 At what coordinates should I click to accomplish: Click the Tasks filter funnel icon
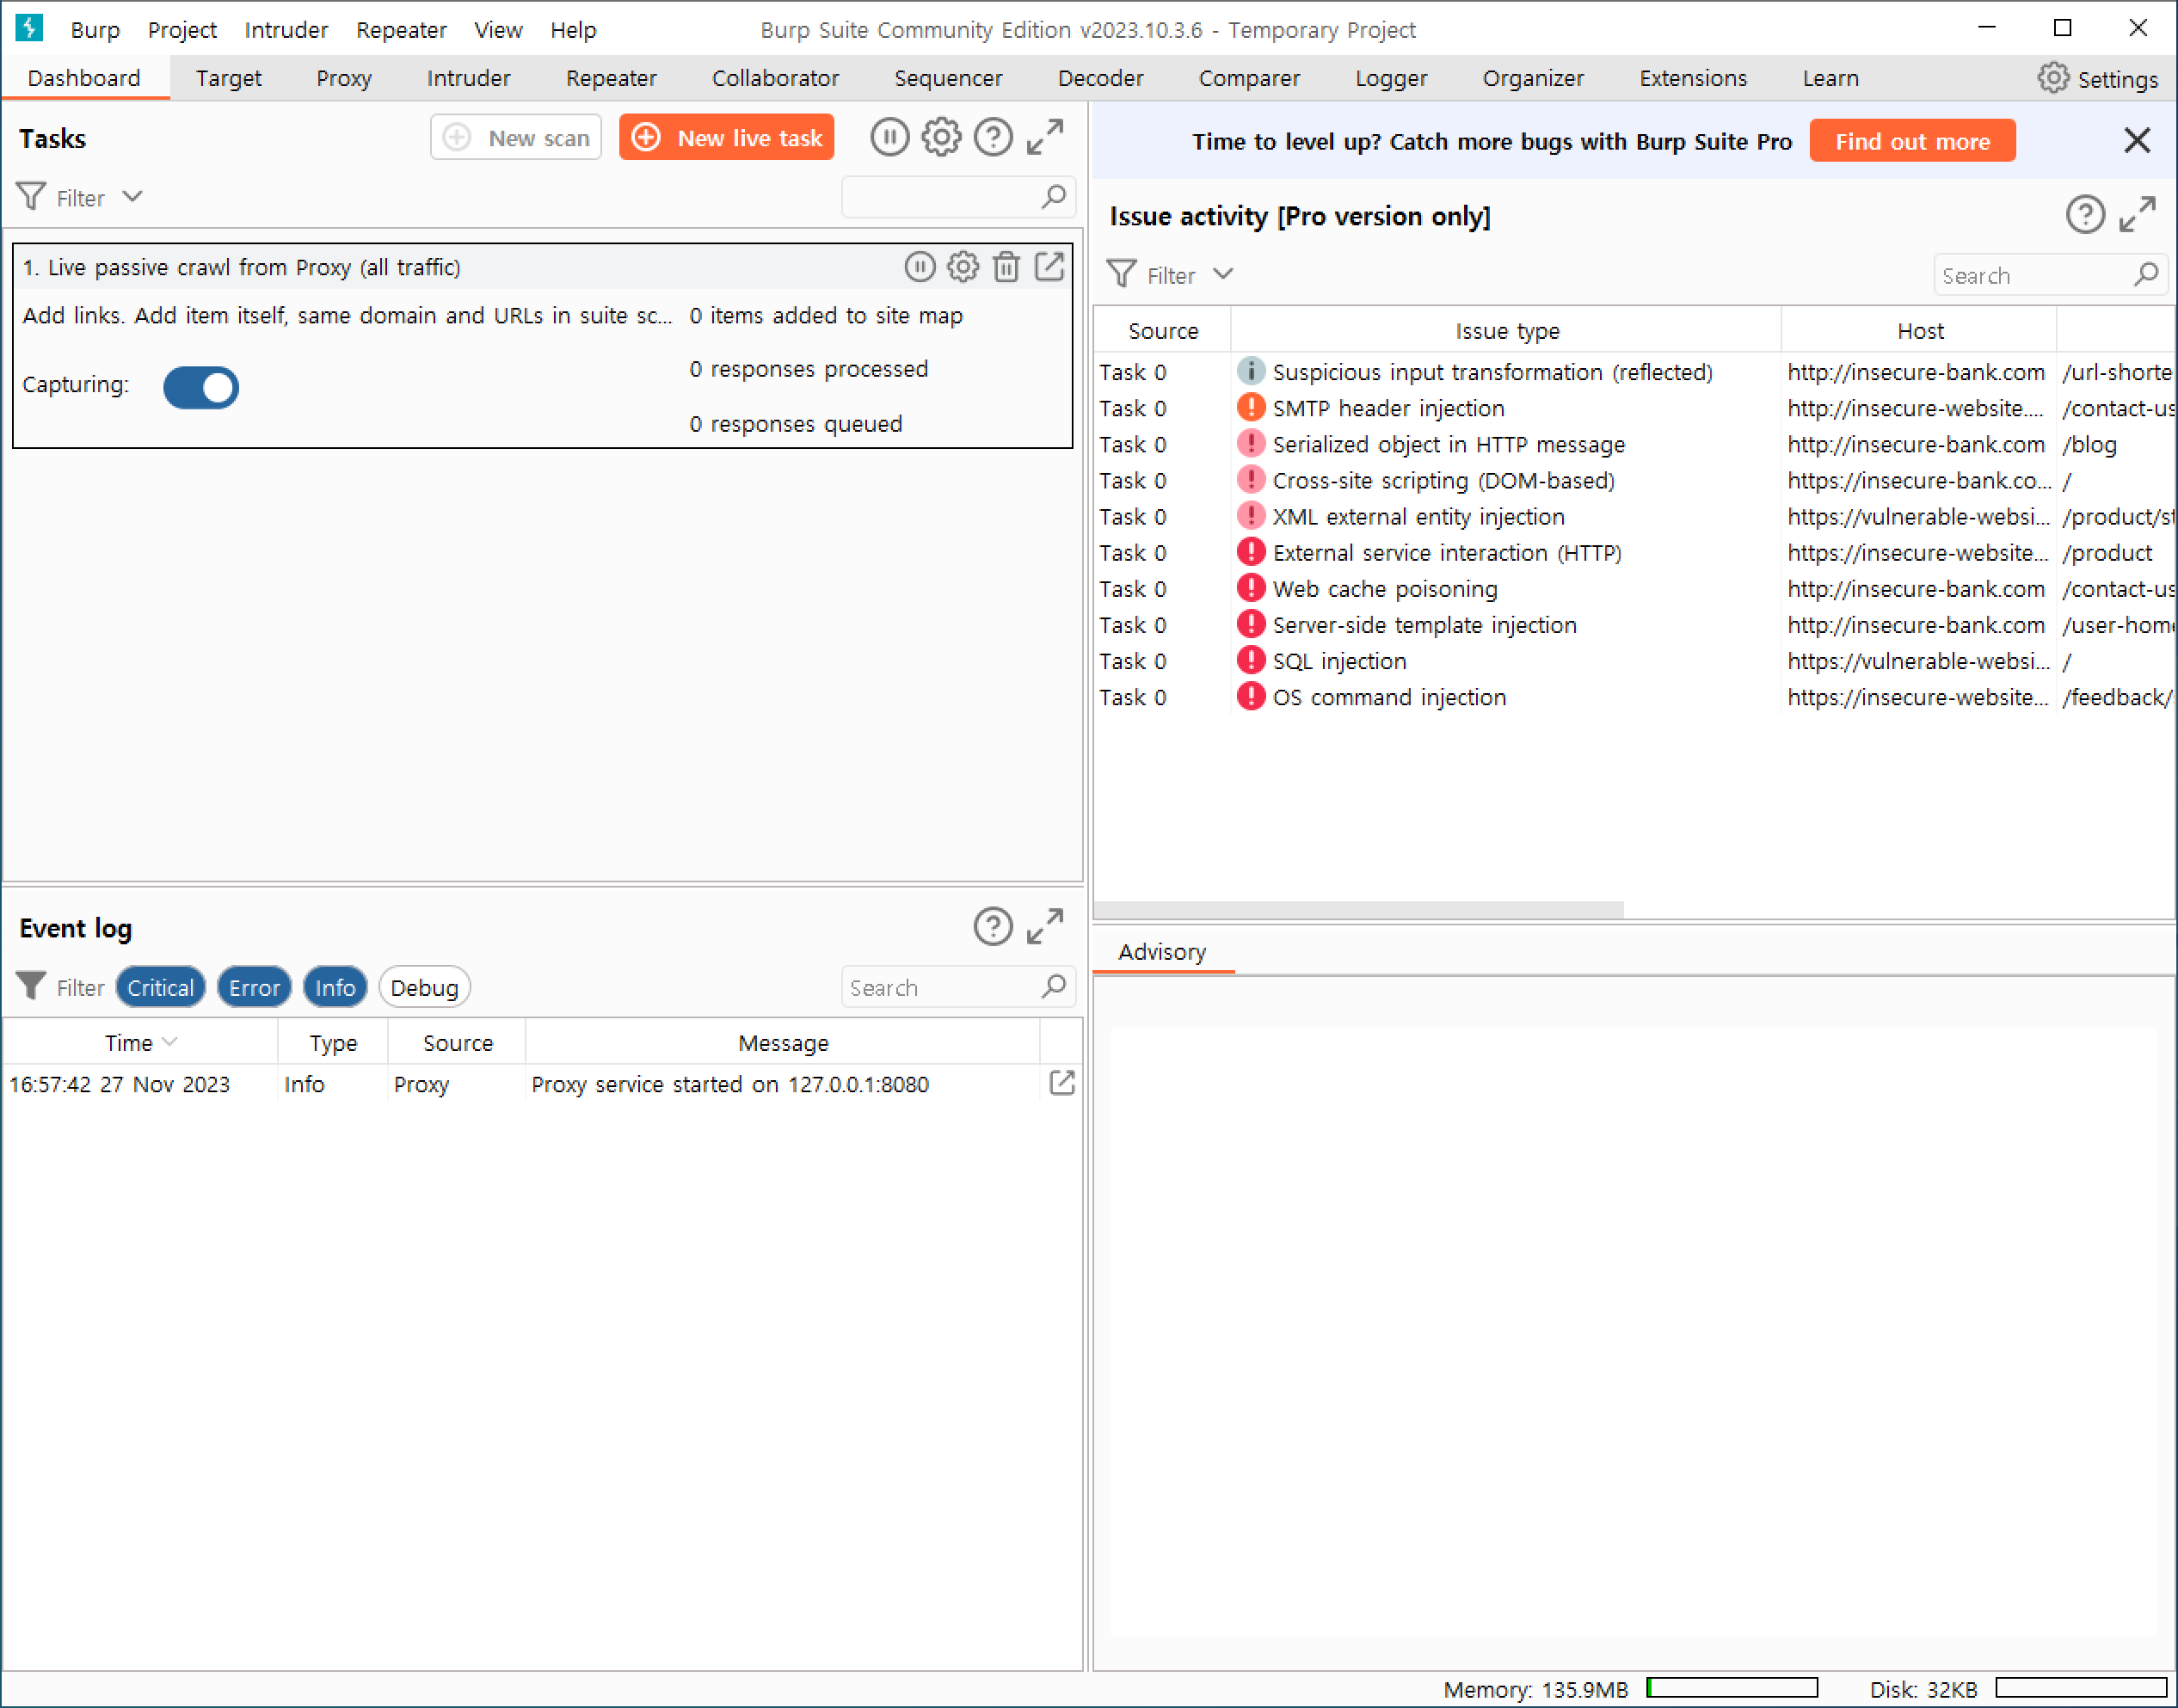(x=31, y=196)
